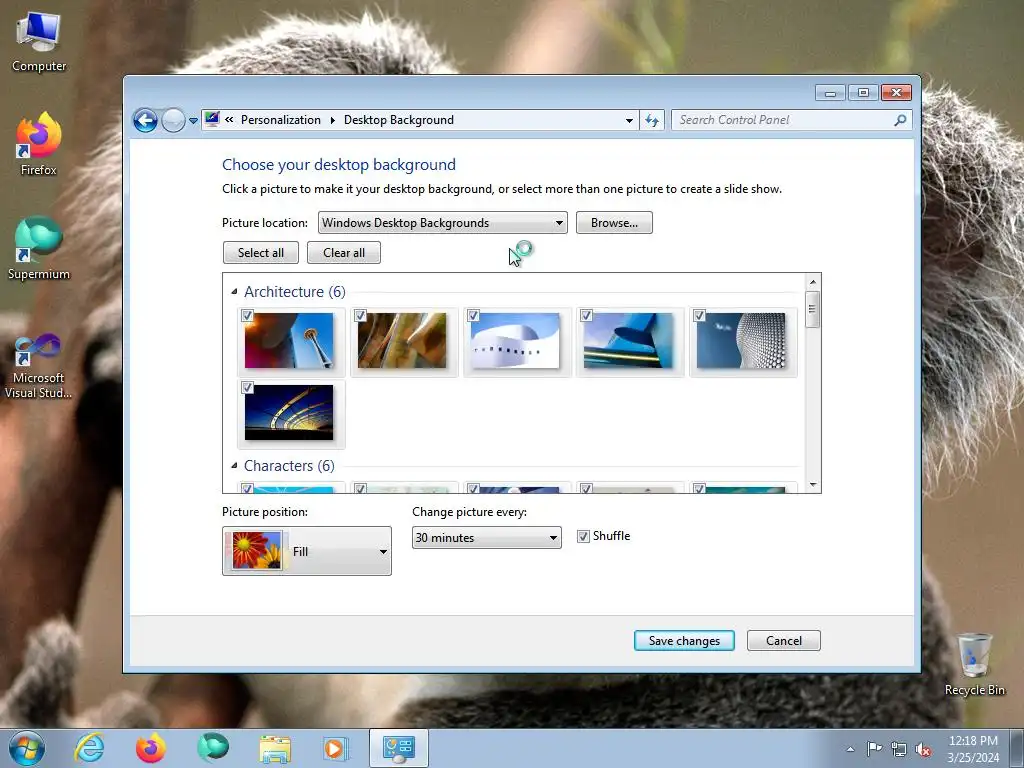
Task: Click Control Panel taskbar button
Action: (x=399, y=748)
